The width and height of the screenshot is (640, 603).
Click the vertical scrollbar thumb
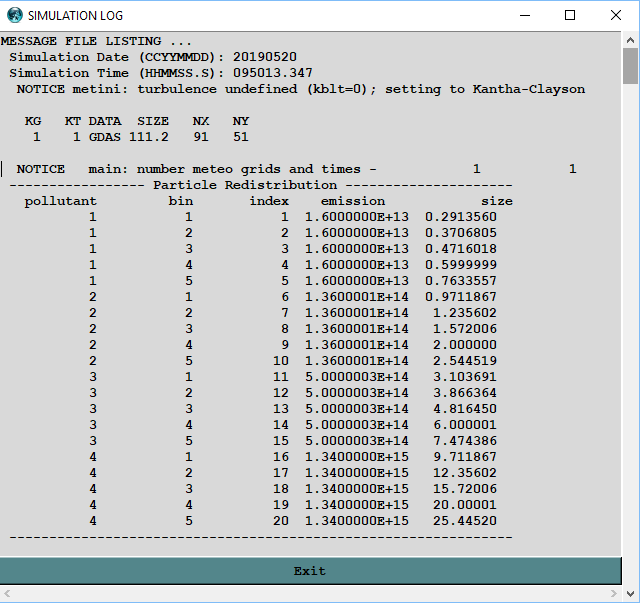(630, 66)
